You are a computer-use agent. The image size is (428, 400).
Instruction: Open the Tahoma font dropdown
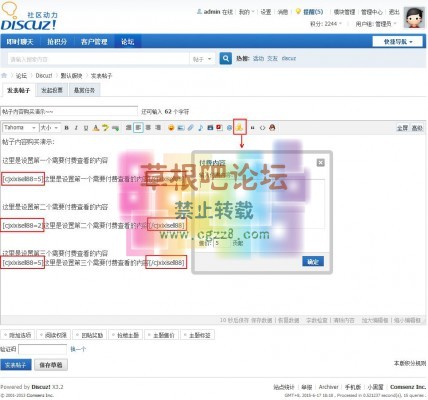point(20,128)
